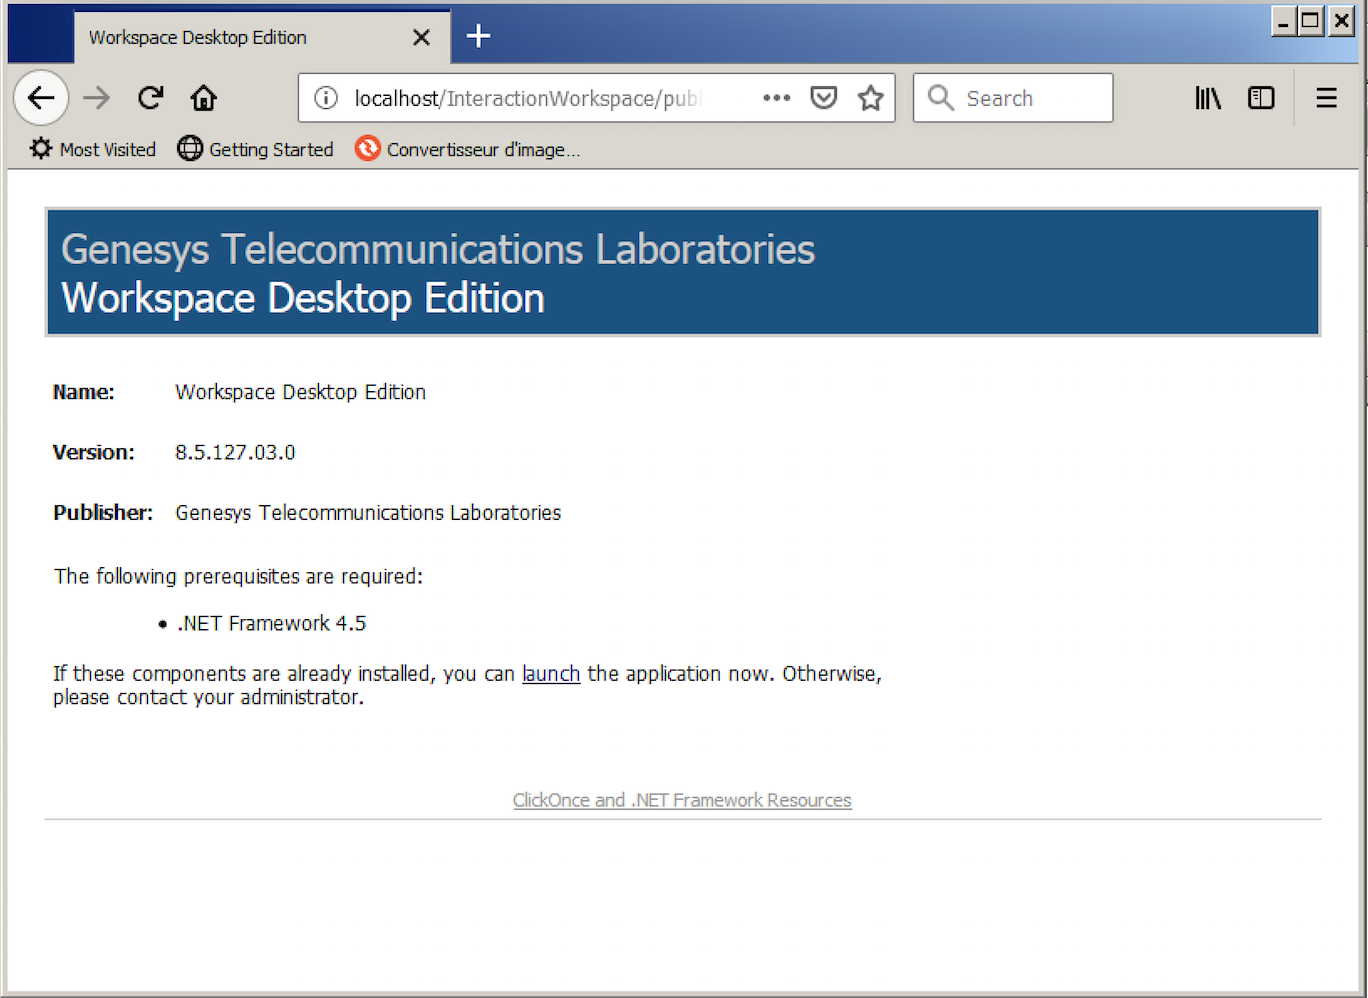
Task: Bookmark this page with the star icon
Action: (x=870, y=97)
